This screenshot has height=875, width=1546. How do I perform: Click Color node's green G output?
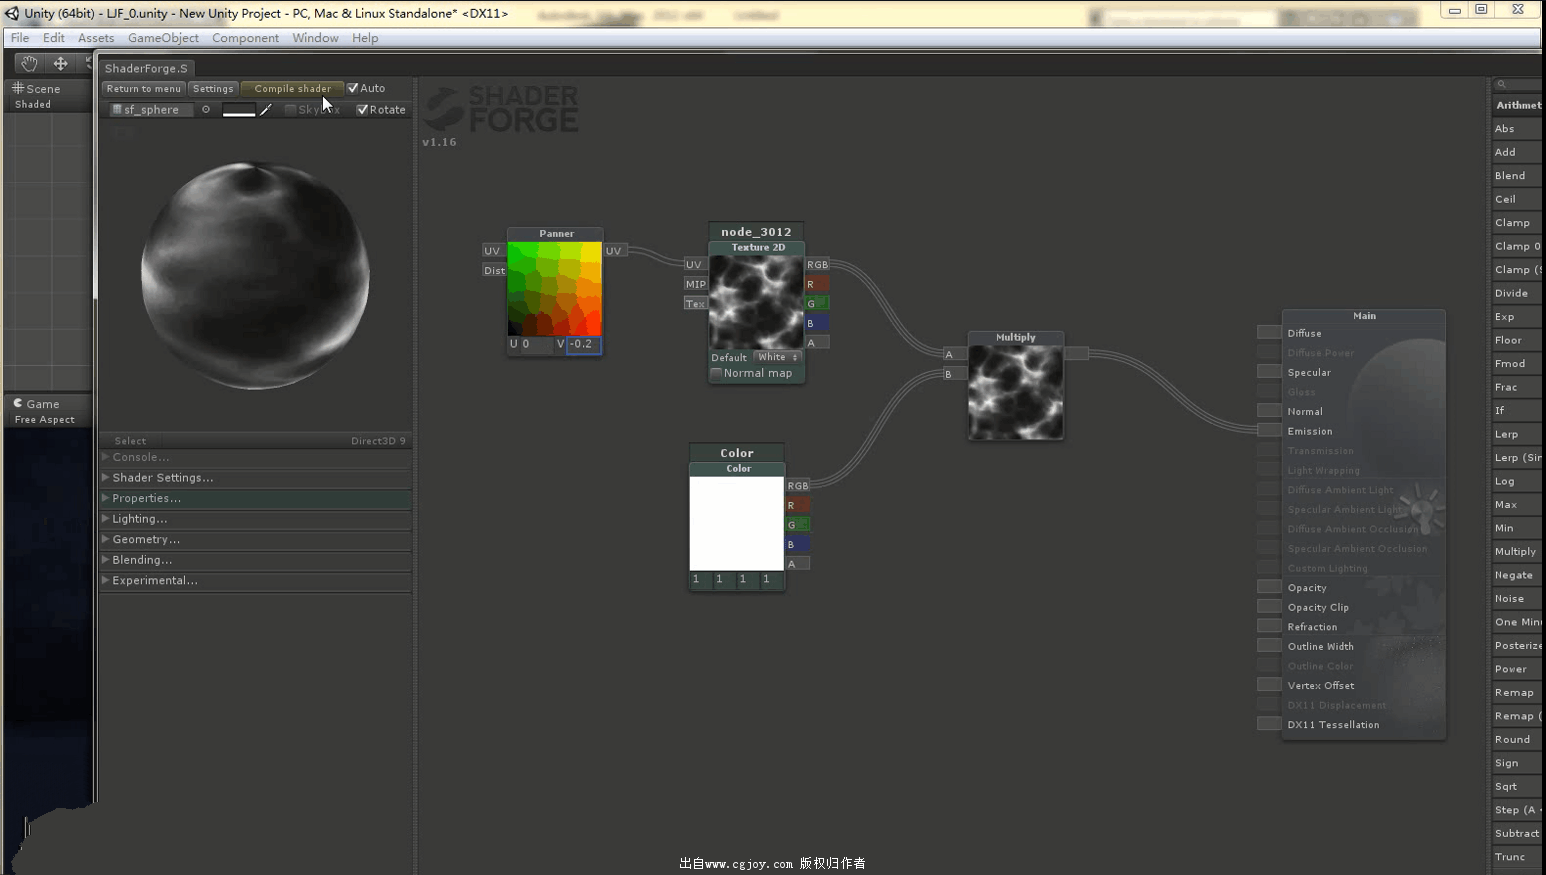[x=797, y=525]
